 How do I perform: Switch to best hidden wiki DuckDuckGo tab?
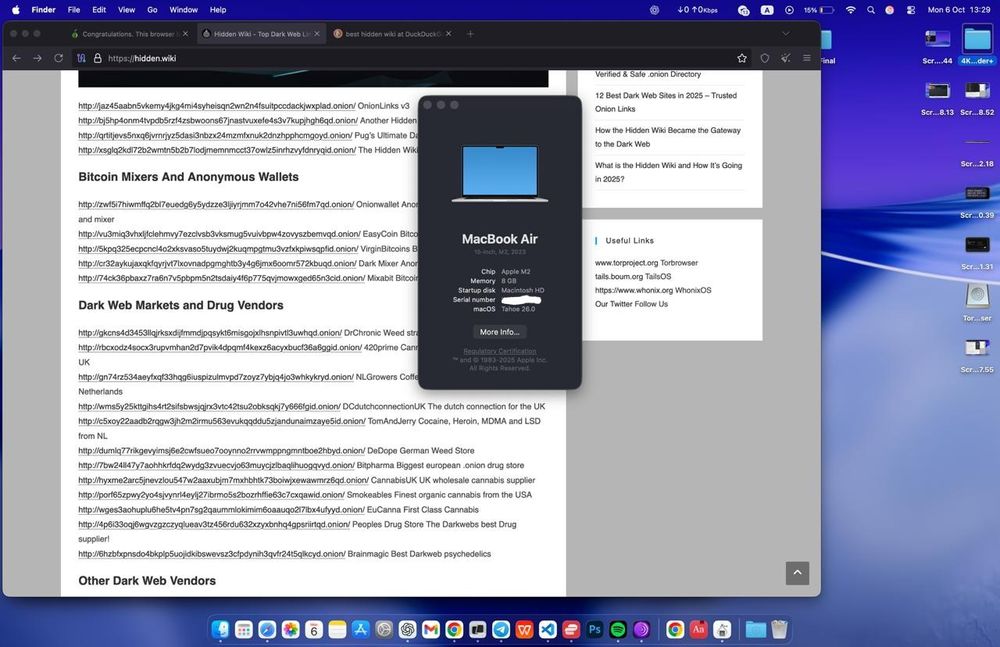click(x=393, y=34)
